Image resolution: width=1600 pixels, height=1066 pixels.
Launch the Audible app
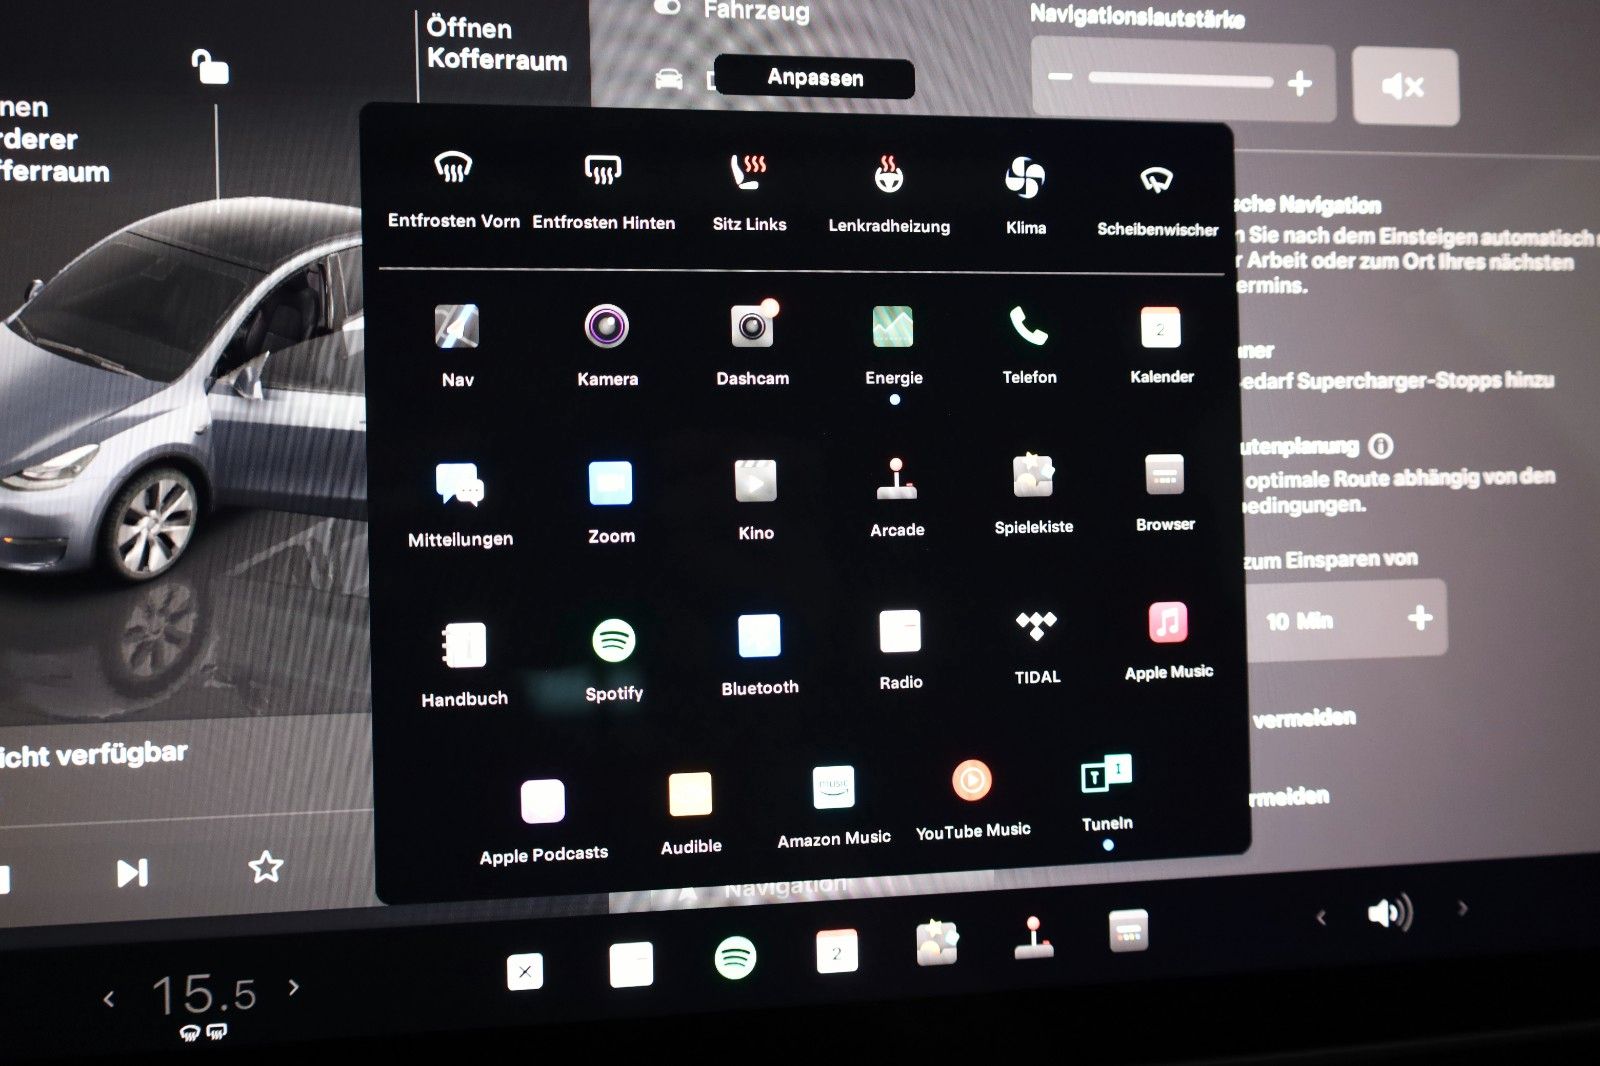click(690, 795)
